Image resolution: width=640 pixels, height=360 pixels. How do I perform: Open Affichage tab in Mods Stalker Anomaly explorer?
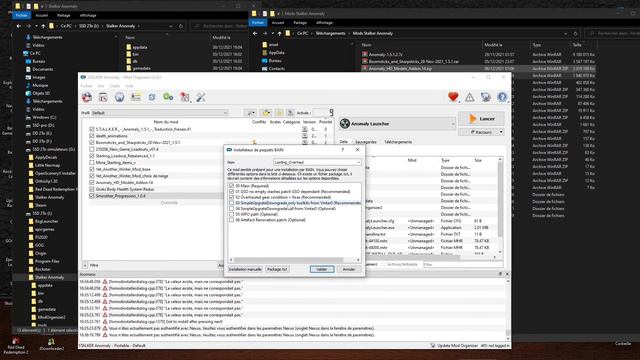[x=324, y=23]
